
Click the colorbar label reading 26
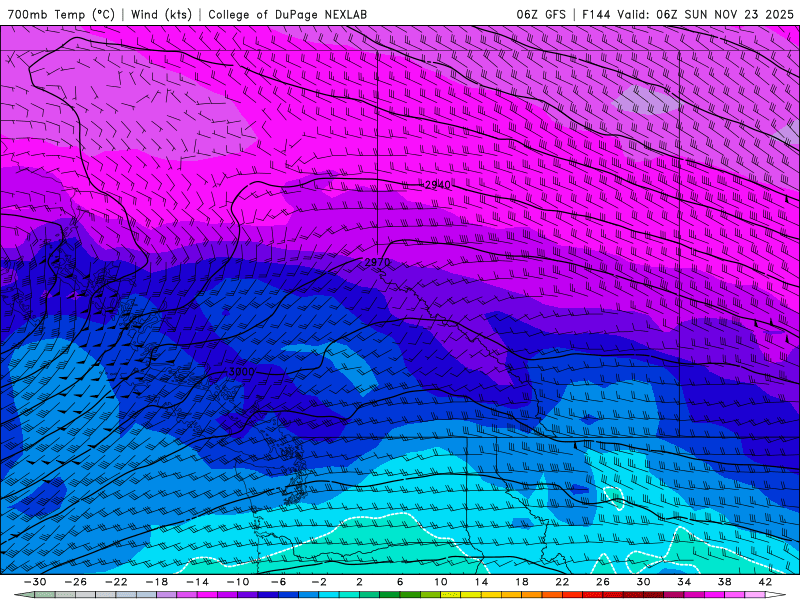click(x=603, y=582)
